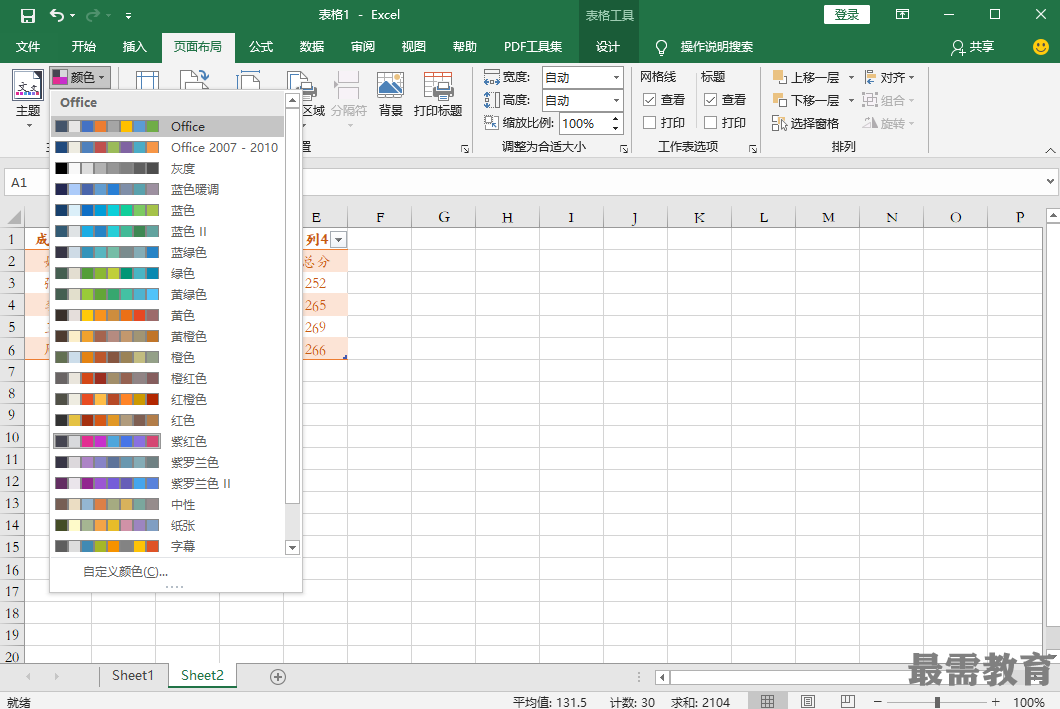
Task: Click the color list scrollbar thumb
Action: (292, 306)
